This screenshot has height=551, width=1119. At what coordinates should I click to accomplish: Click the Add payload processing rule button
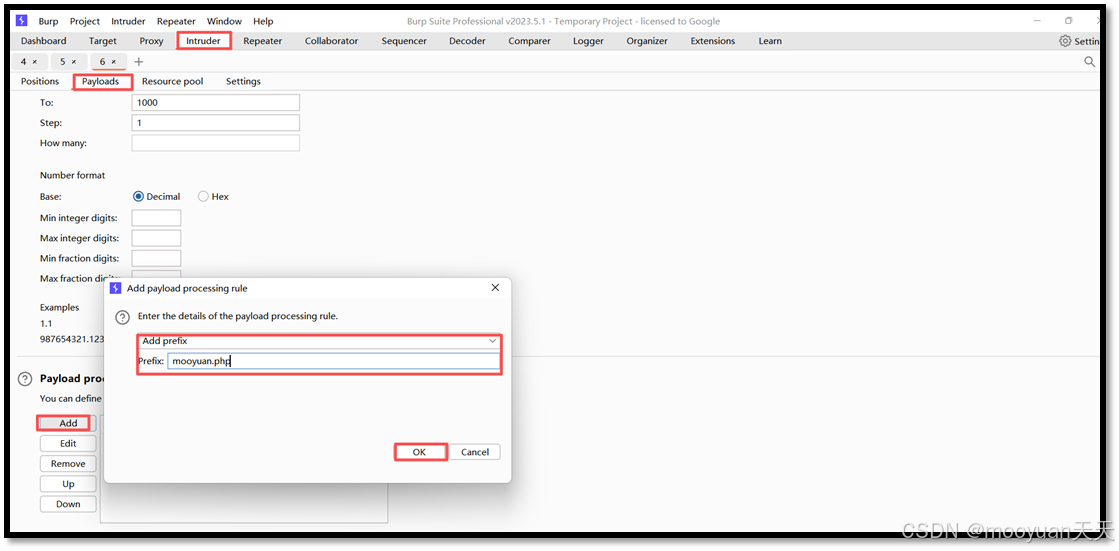coord(68,423)
